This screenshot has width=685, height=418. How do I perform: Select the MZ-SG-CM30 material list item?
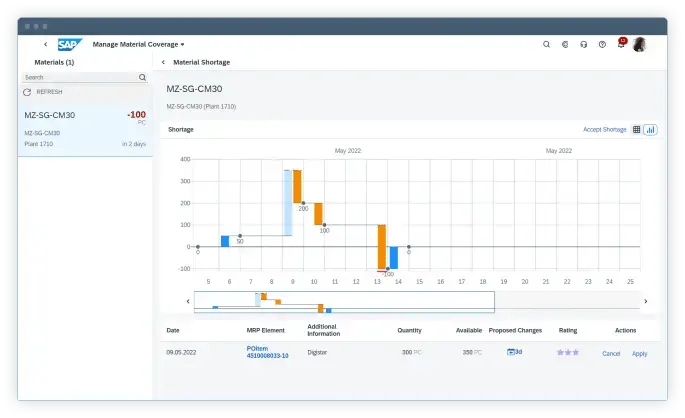pyautogui.click(x=85, y=130)
